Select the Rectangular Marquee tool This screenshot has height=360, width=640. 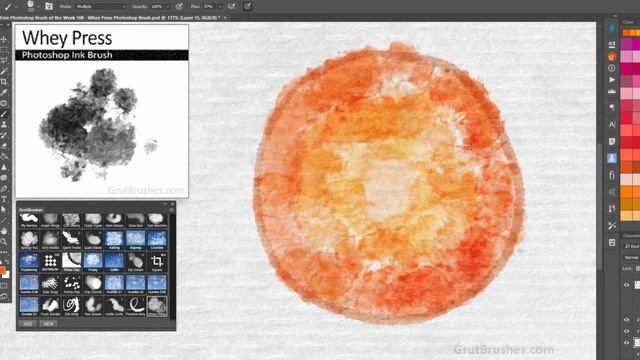pos(4,50)
